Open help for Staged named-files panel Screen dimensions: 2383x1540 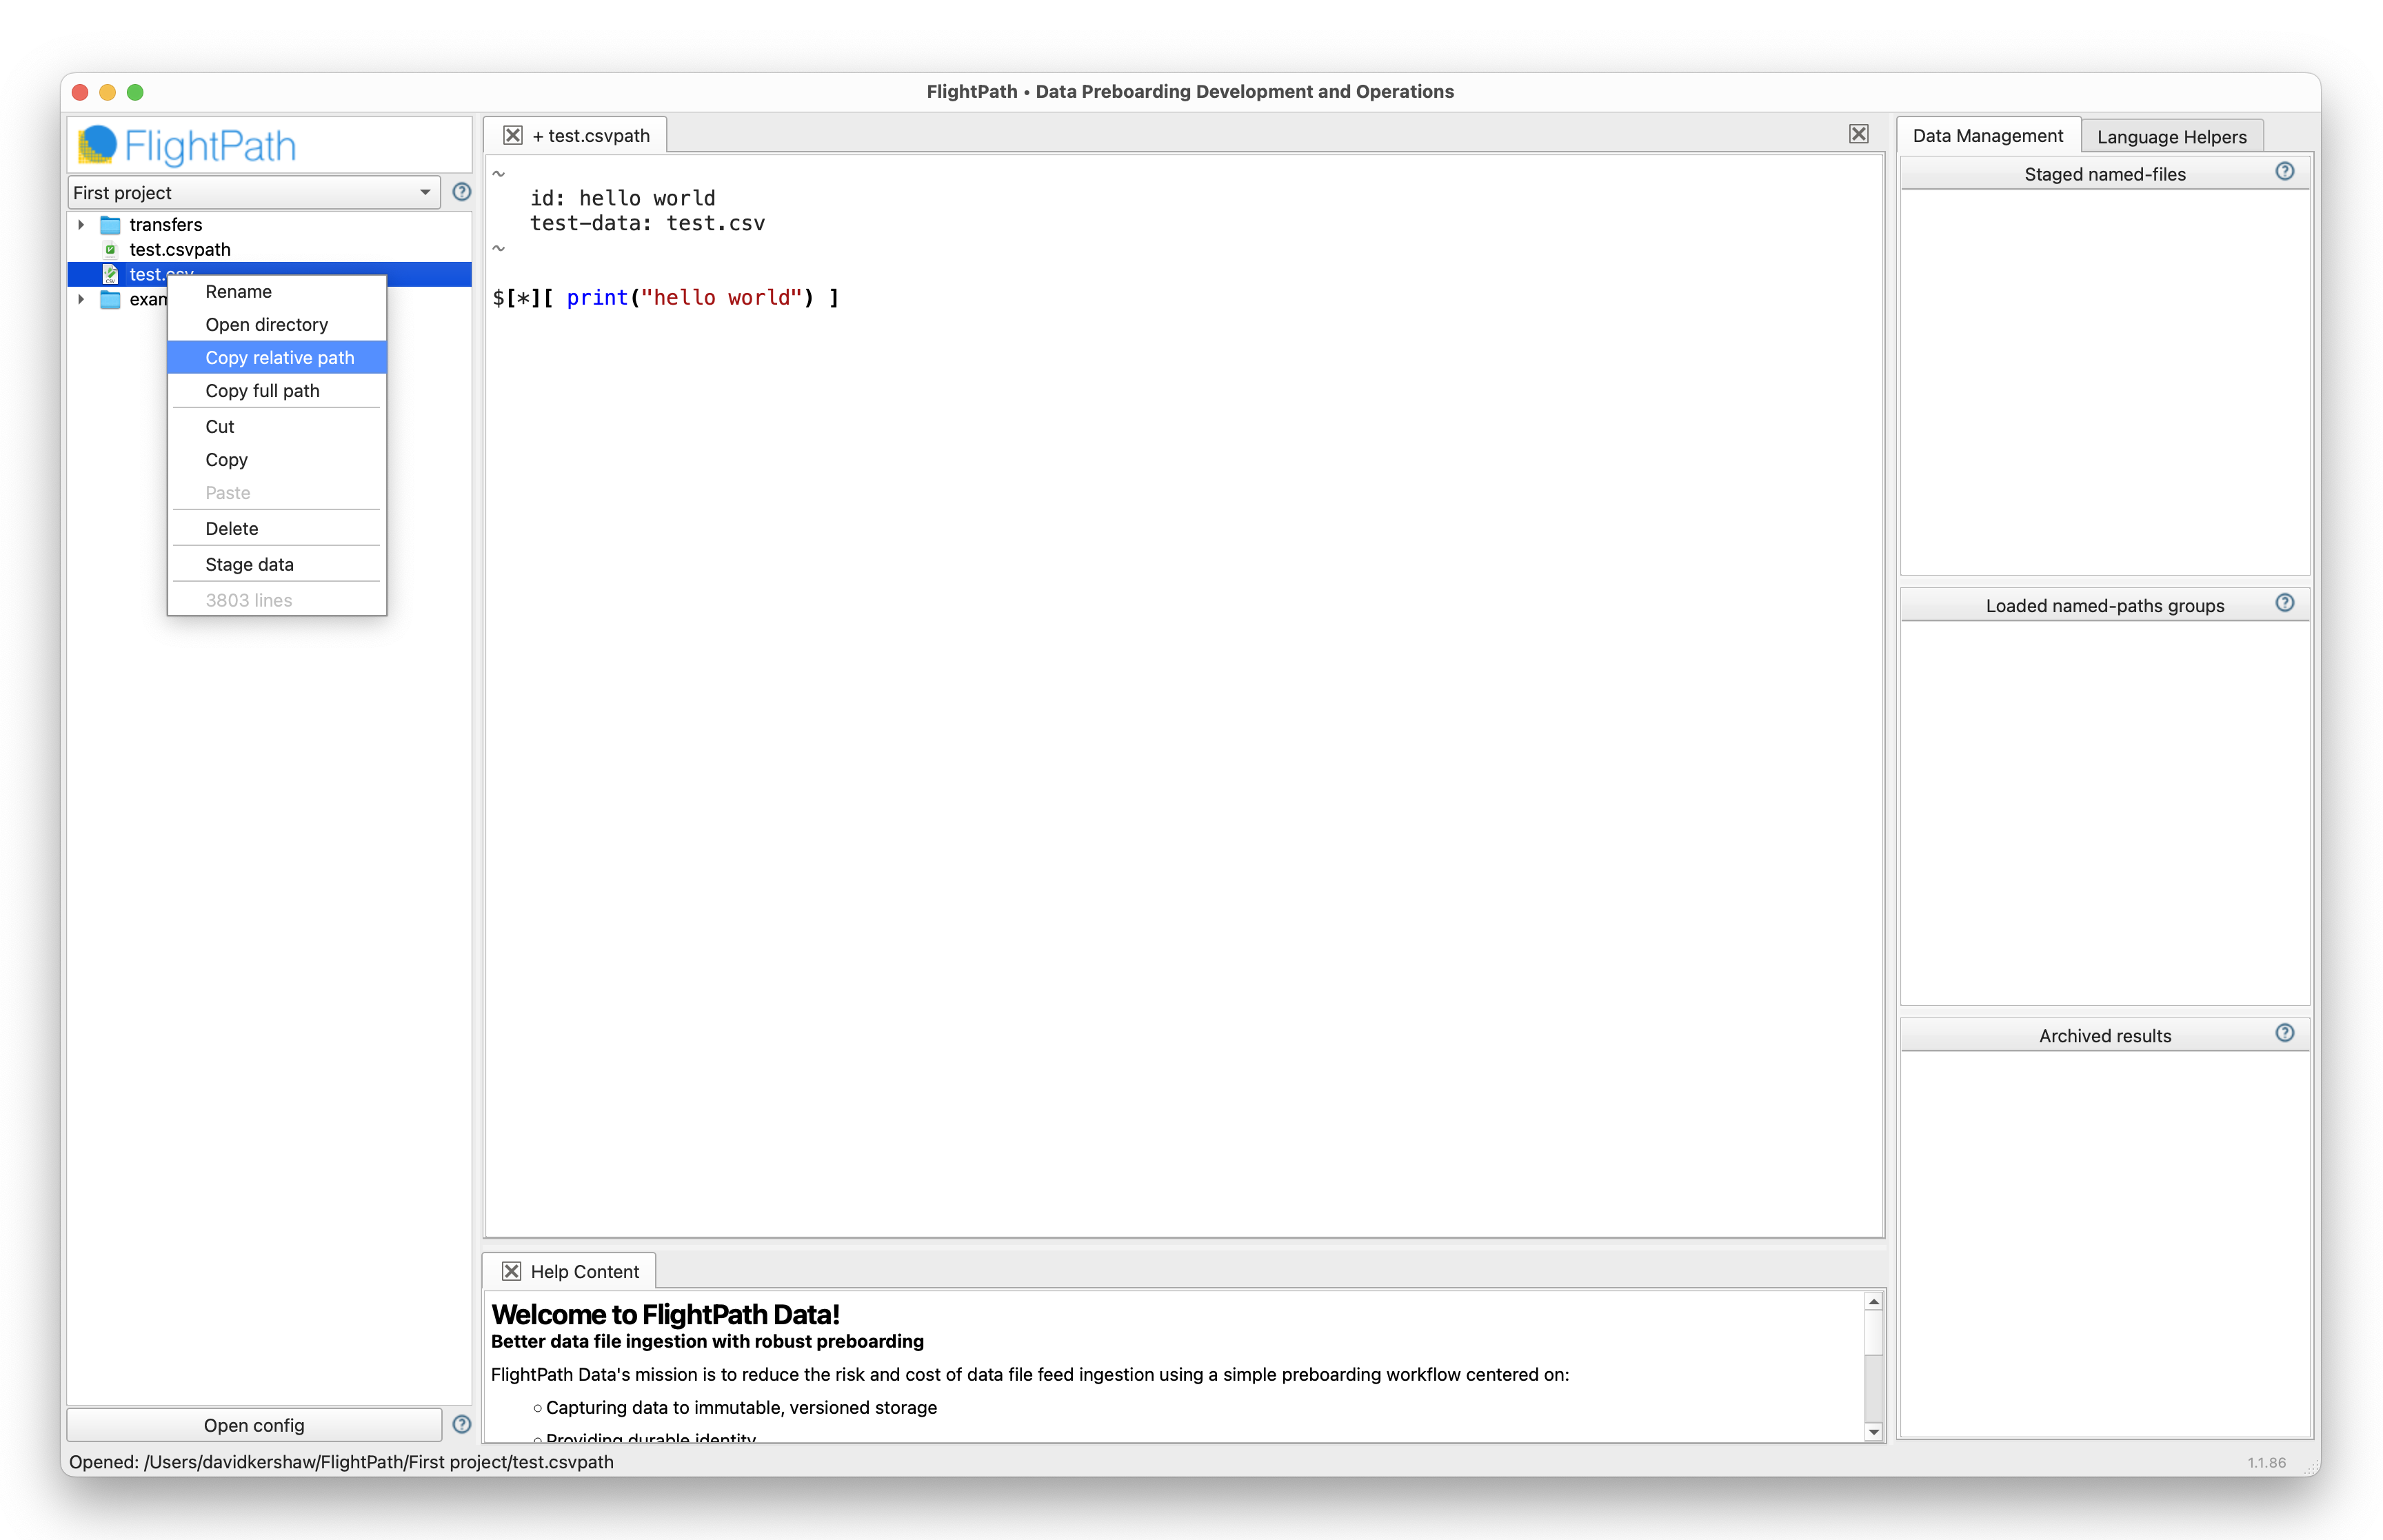[2284, 172]
